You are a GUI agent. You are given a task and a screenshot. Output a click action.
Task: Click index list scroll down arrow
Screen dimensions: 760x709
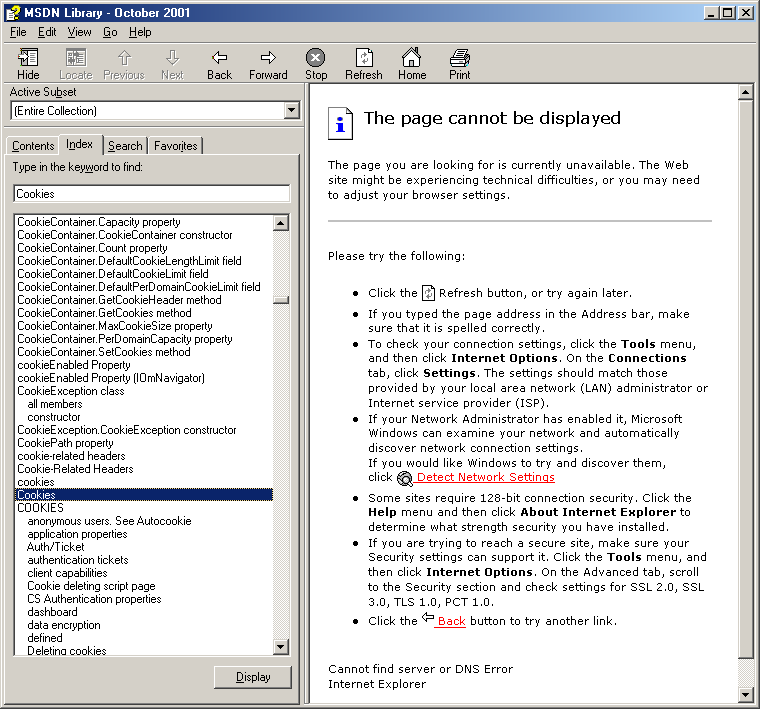pos(281,646)
